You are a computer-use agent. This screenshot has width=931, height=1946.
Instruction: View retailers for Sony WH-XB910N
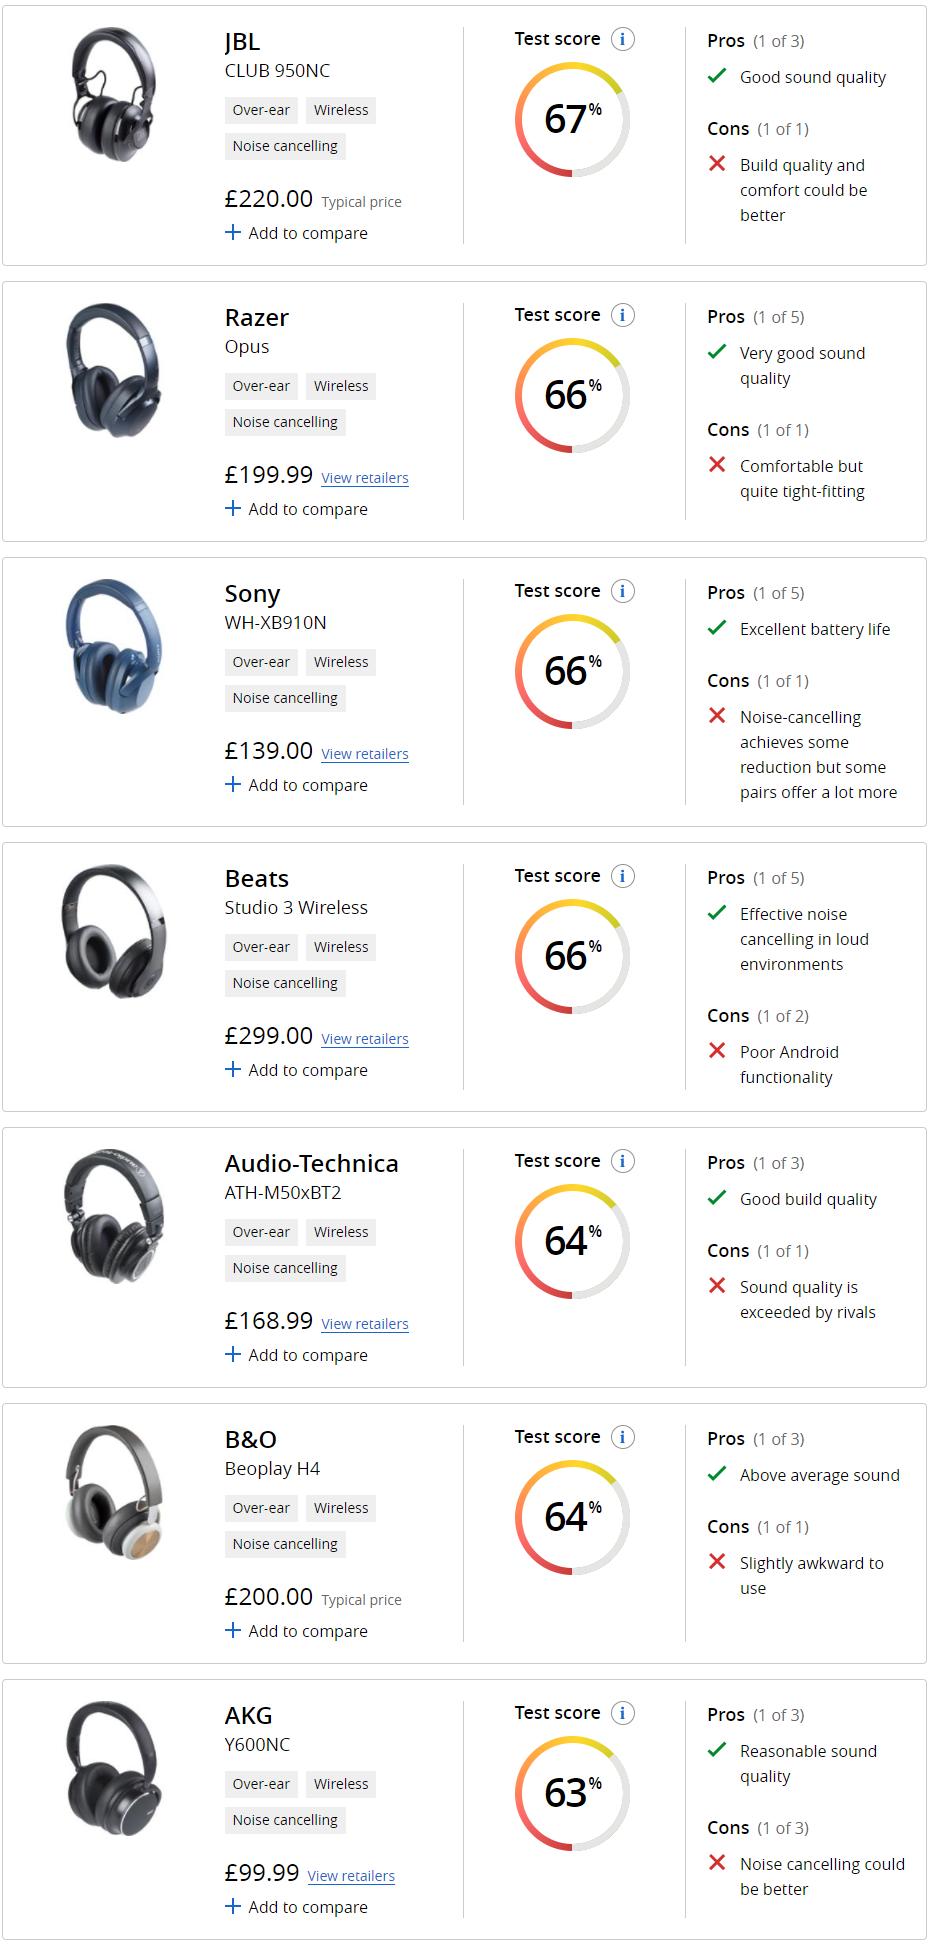click(x=365, y=754)
